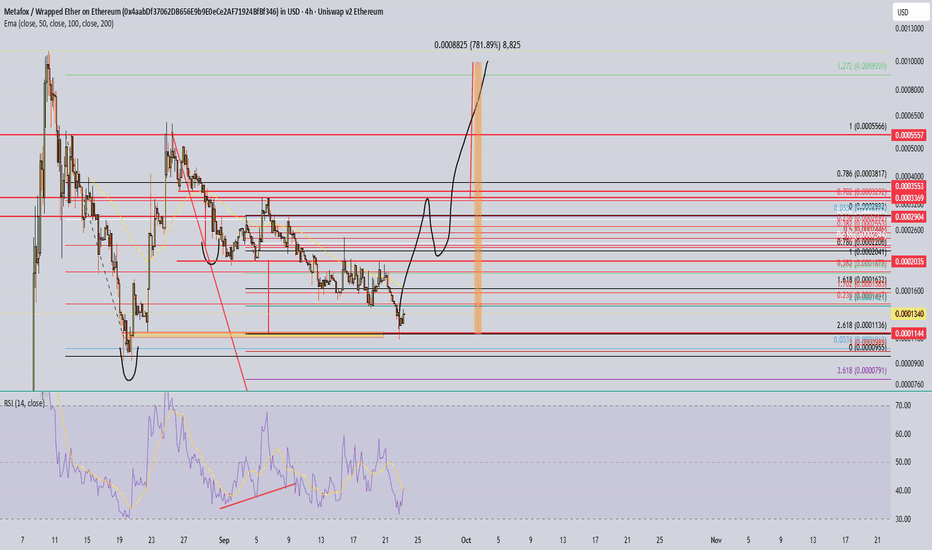
Task: Click the 0.0000900 price axis value
Action: tap(909, 363)
